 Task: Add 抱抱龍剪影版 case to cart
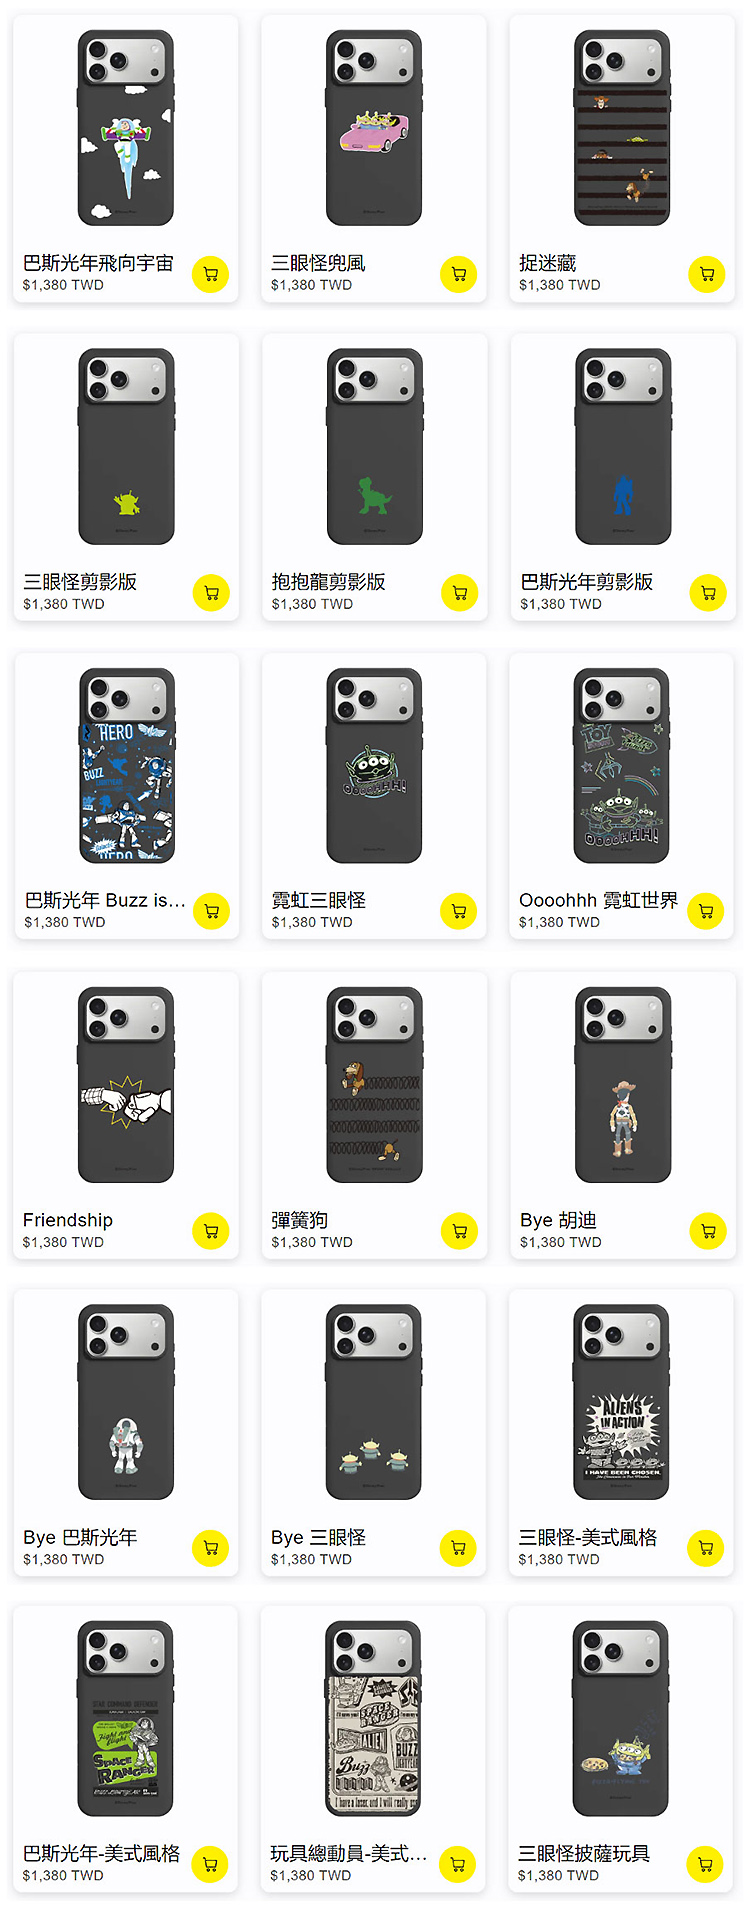pos(460,593)
